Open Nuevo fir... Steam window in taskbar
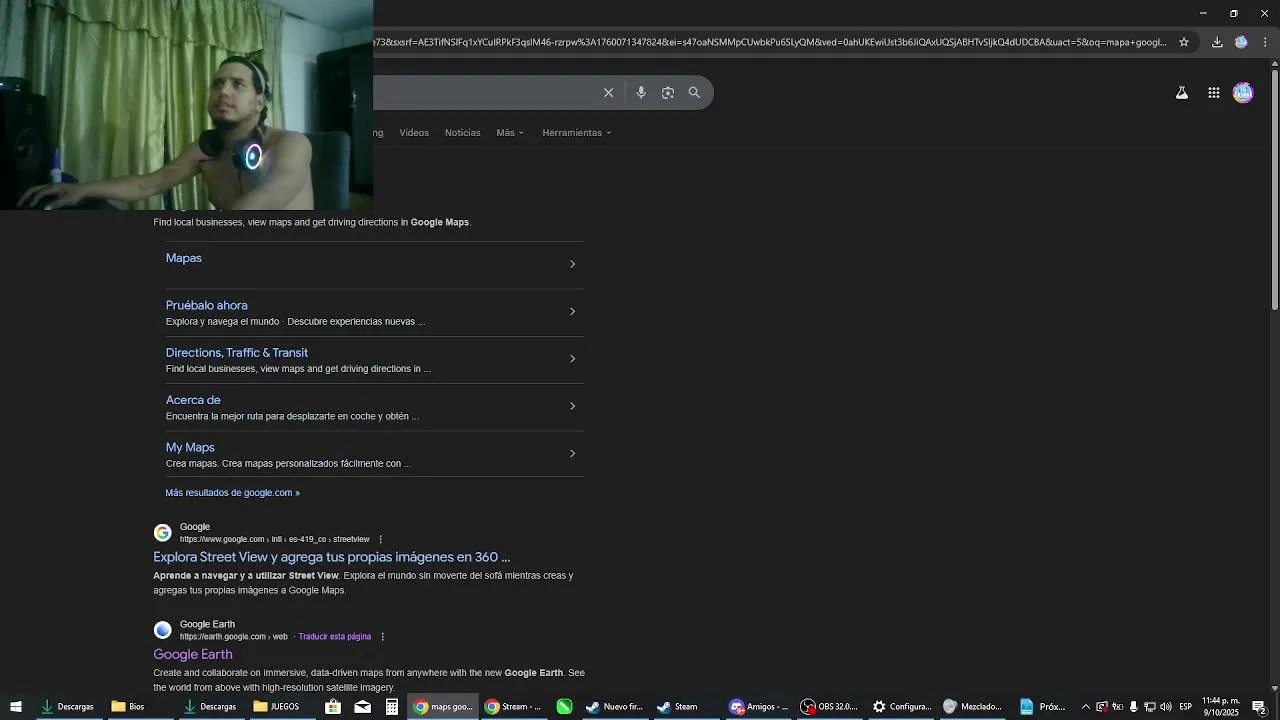This screenshot has width=1280, height=720. coord(614,707)
